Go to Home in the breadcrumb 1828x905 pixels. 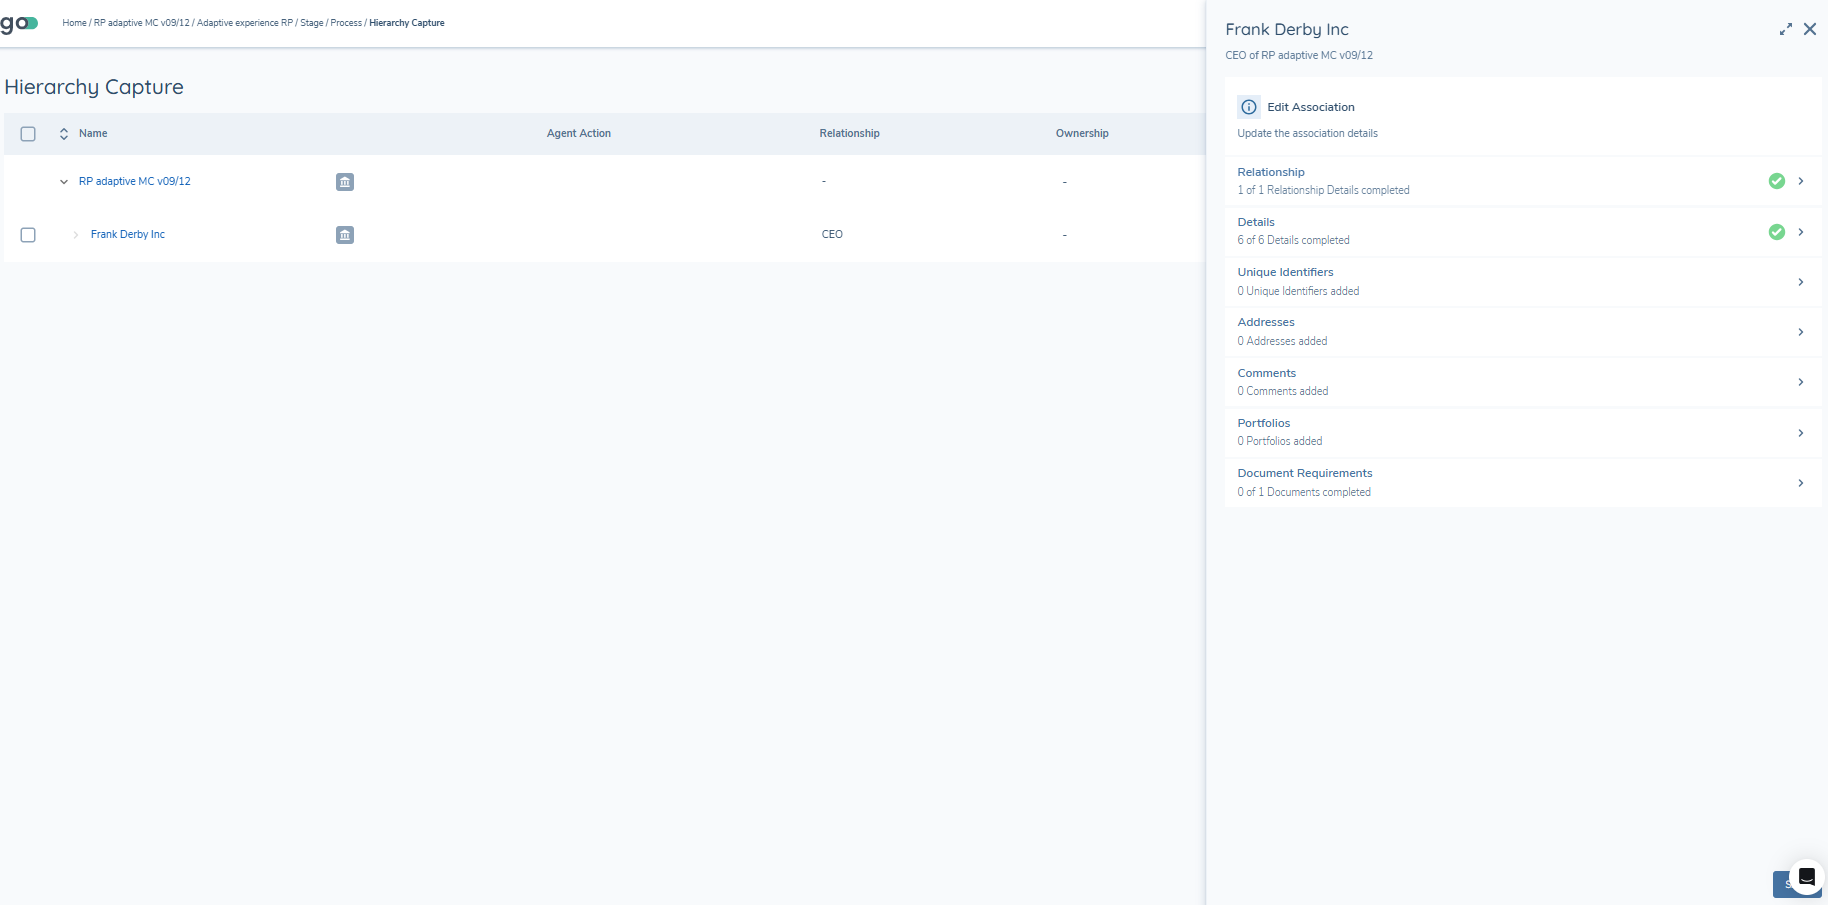coord(74,23)
